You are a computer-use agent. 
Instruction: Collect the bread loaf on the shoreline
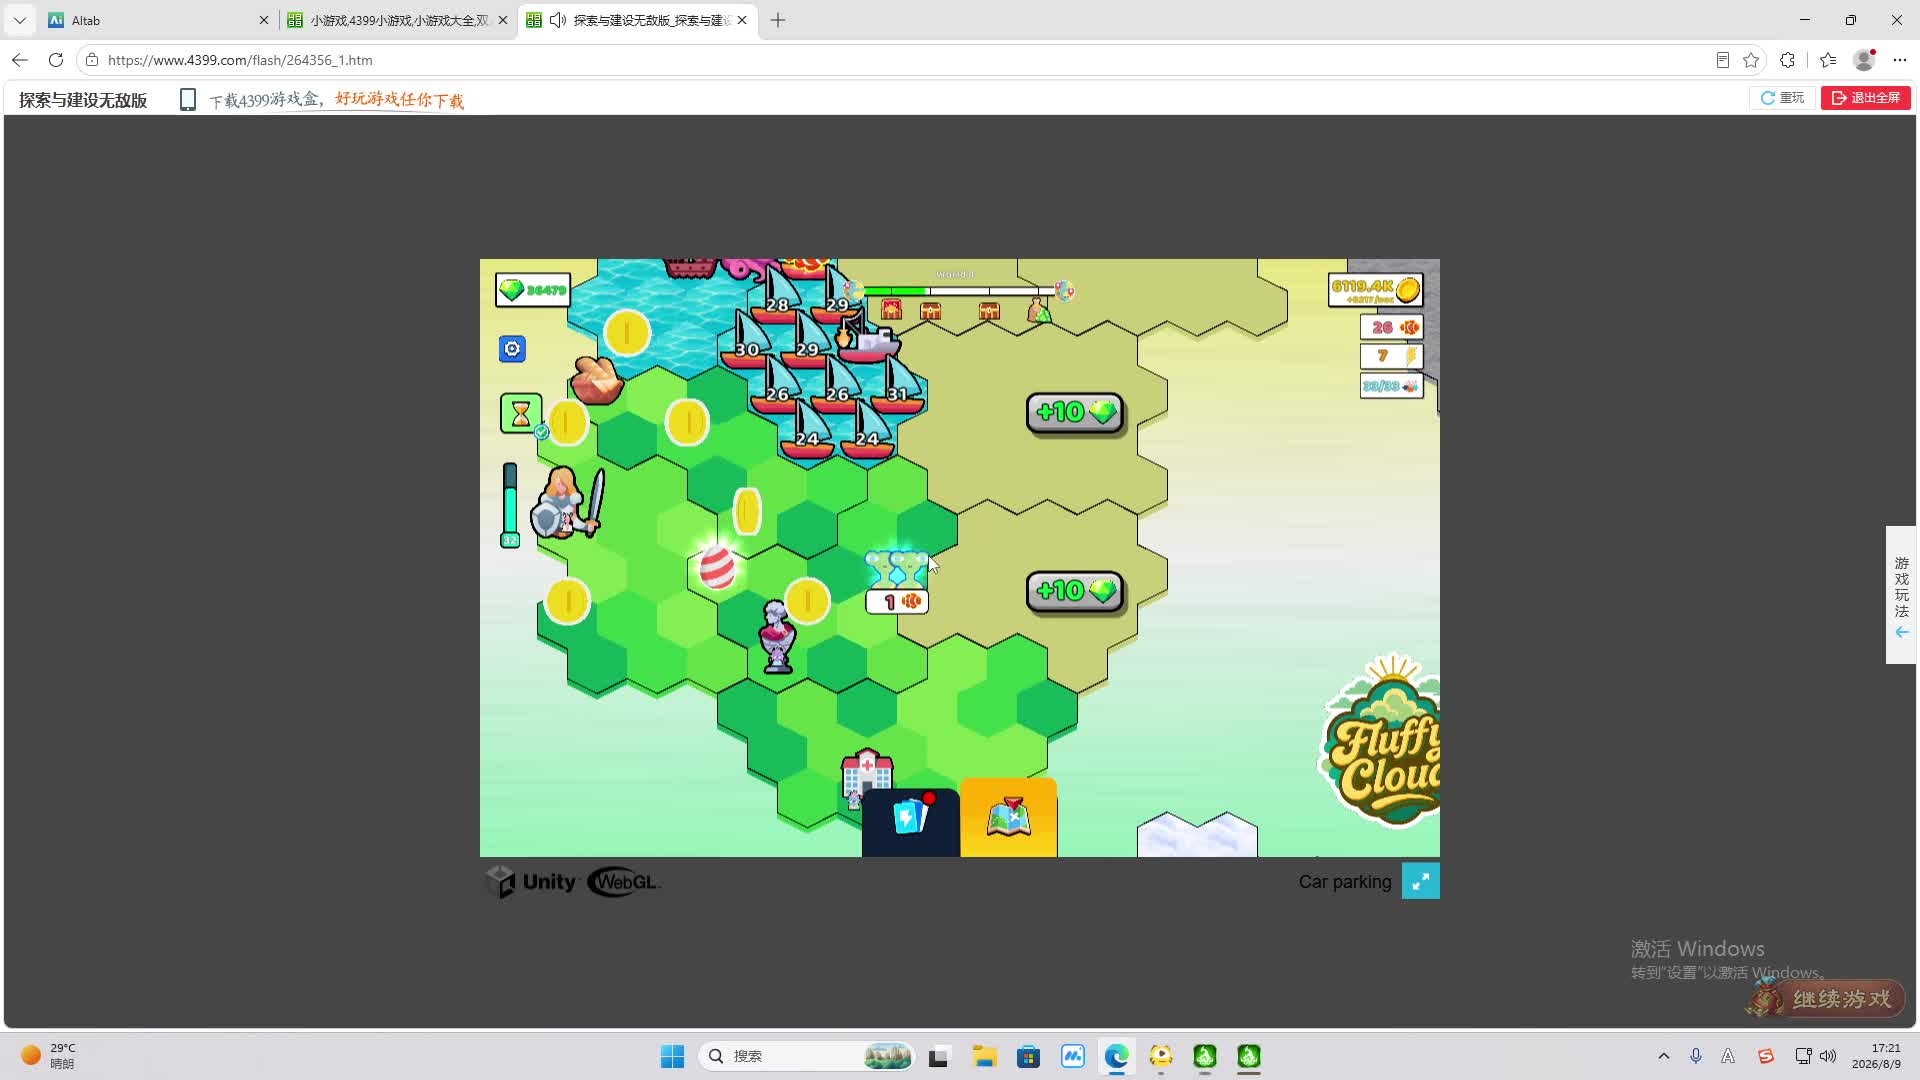pos(597,380)
